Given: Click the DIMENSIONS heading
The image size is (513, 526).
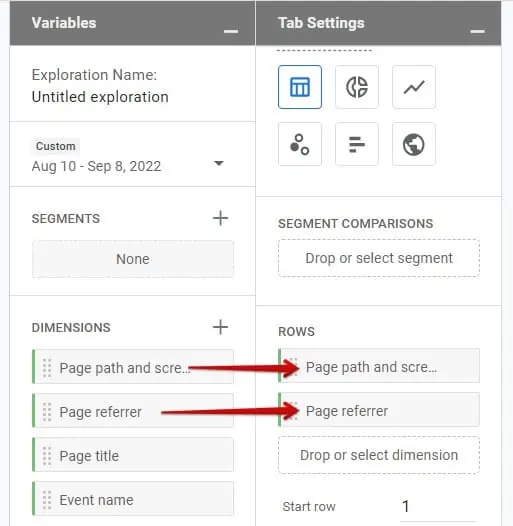Looking at the screenshot, I should [x=71, y=328].
